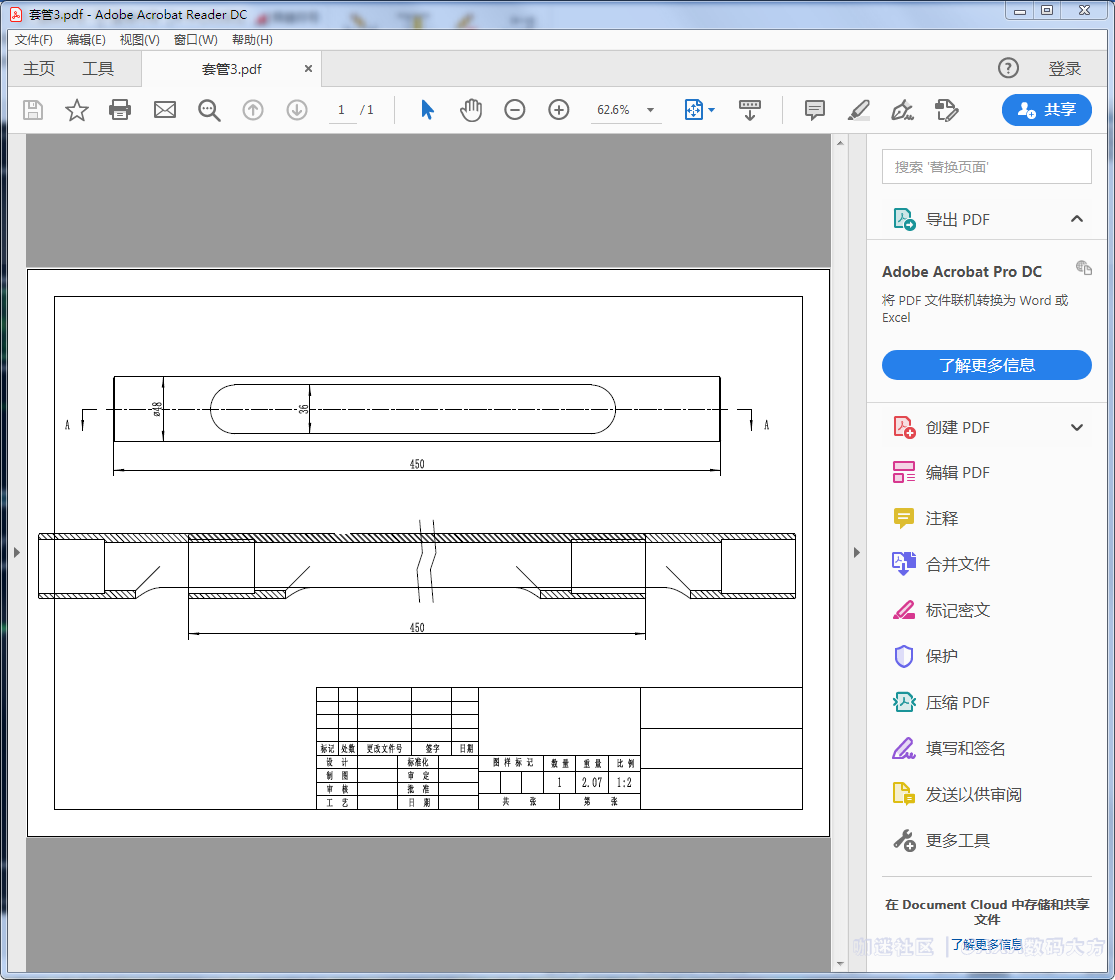The image size is (1115, 980).
Task: Switch to the 工具 tab
Action: 97,69
